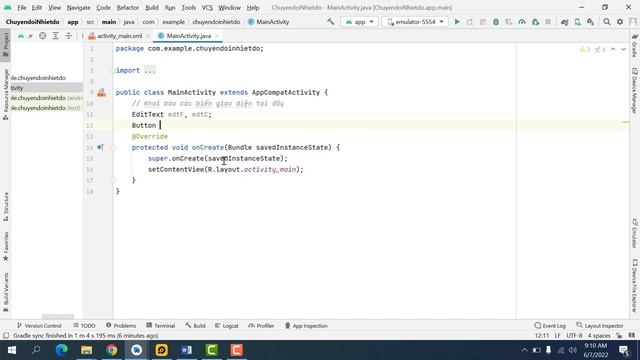
Task: Click the 4 spaces indent setting
Action: (599, 336)
